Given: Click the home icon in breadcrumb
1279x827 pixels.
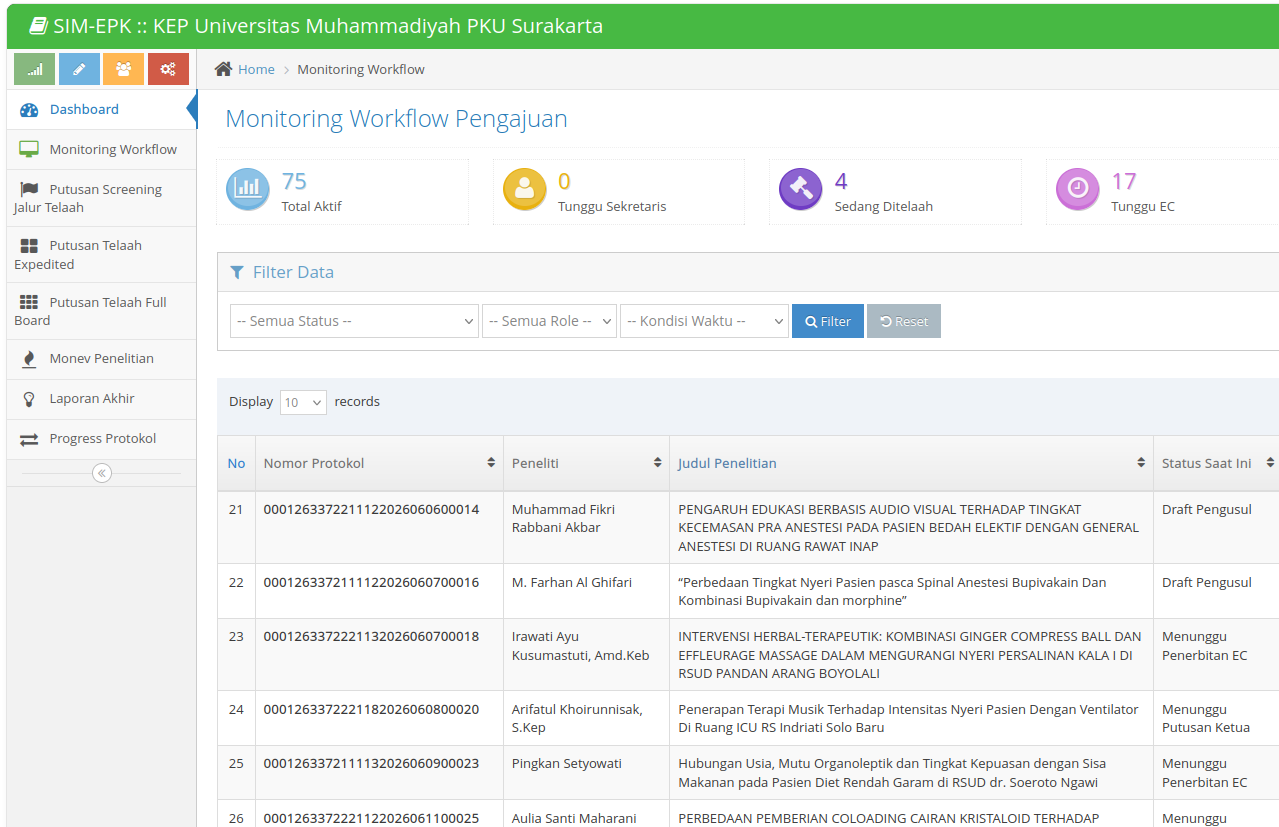Looking at the screenshot, I should [224, 69].
